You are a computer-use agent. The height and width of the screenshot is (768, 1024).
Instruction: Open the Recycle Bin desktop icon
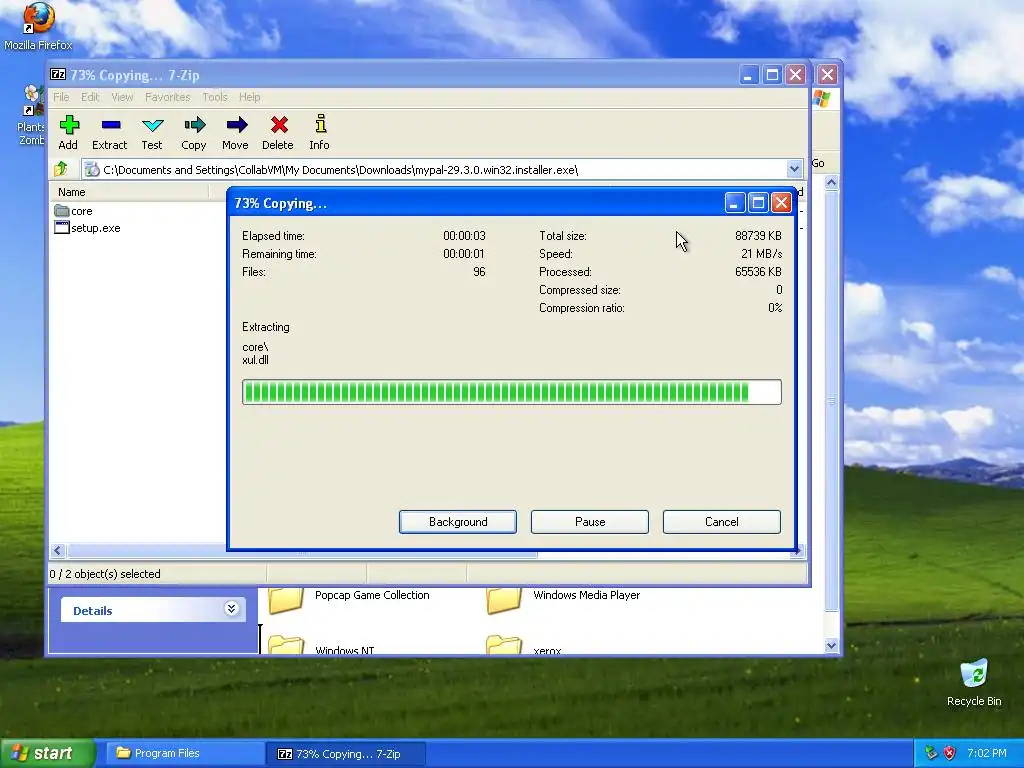tap(974, 683)
